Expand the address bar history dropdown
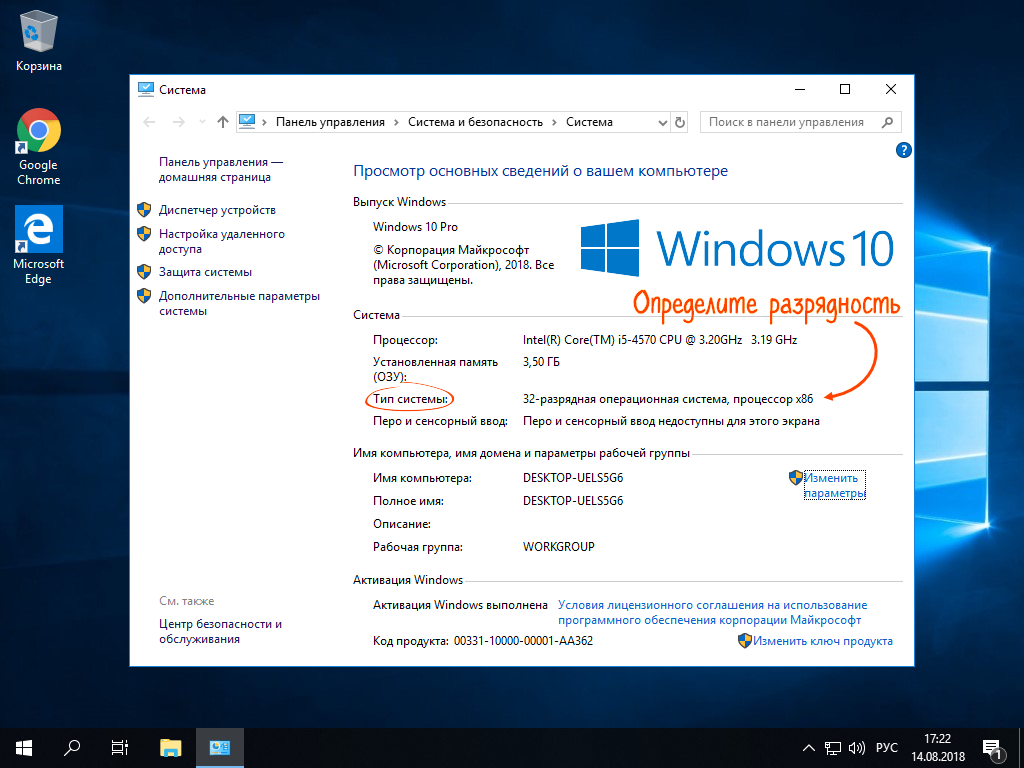This screenshot has width=1024, height=768. click(x=662, y=122)
